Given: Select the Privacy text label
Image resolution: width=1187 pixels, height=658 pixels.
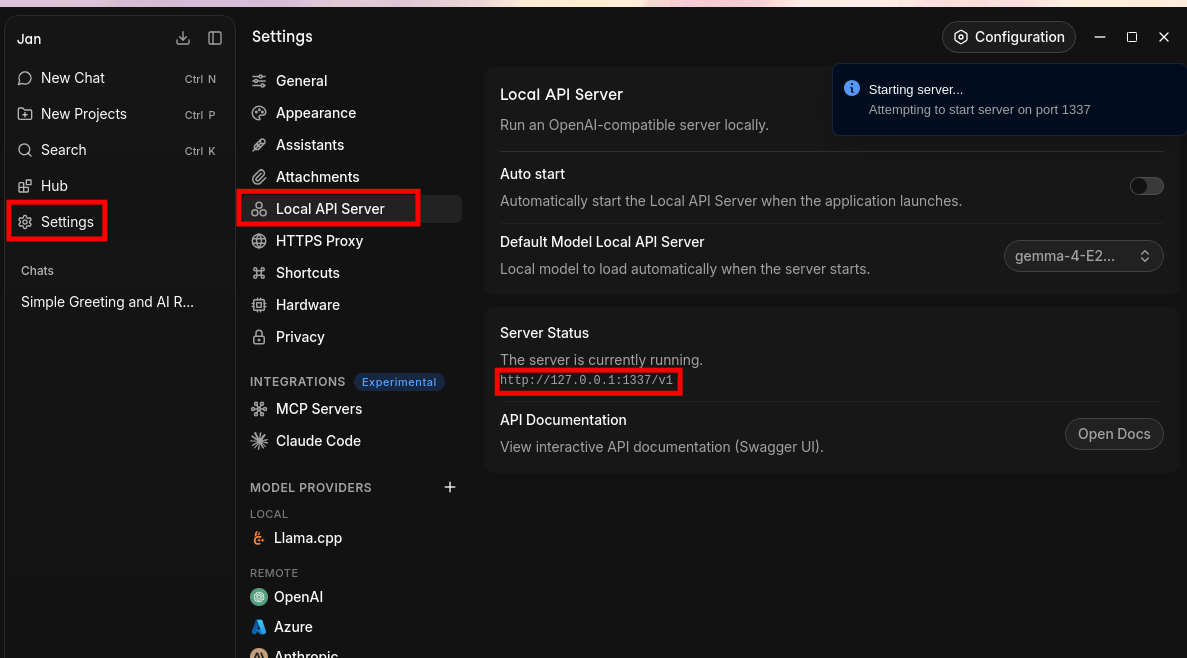Looking at the screenshot, I should (x=300, y=337).
